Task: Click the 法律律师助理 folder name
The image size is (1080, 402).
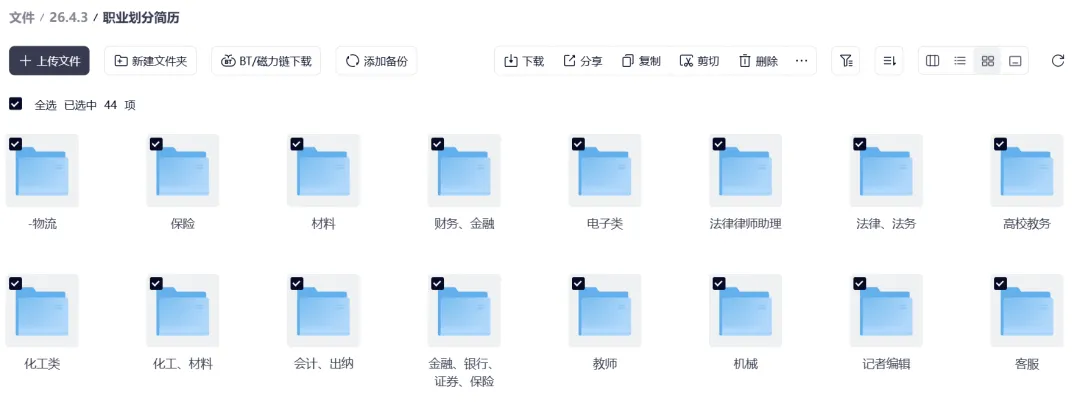Action: tap(745, 224)
